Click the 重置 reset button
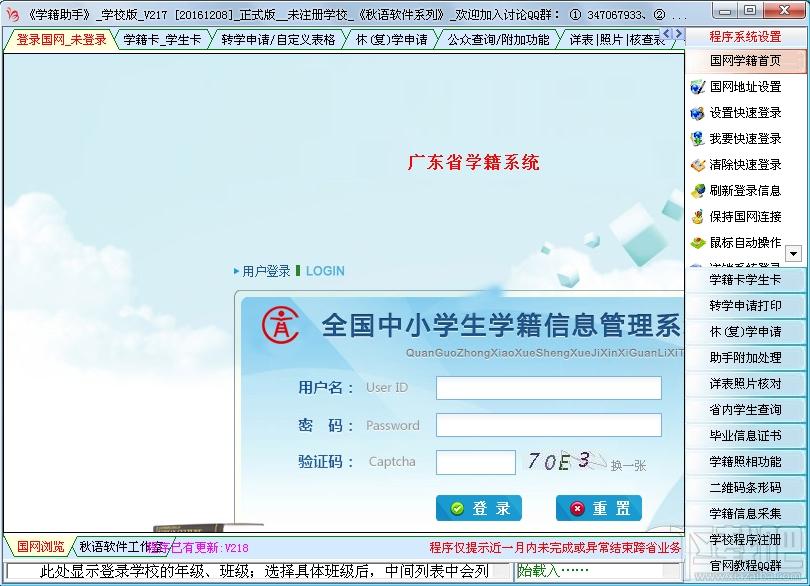The height and width of the screenshot is (586, 810). 599,508
